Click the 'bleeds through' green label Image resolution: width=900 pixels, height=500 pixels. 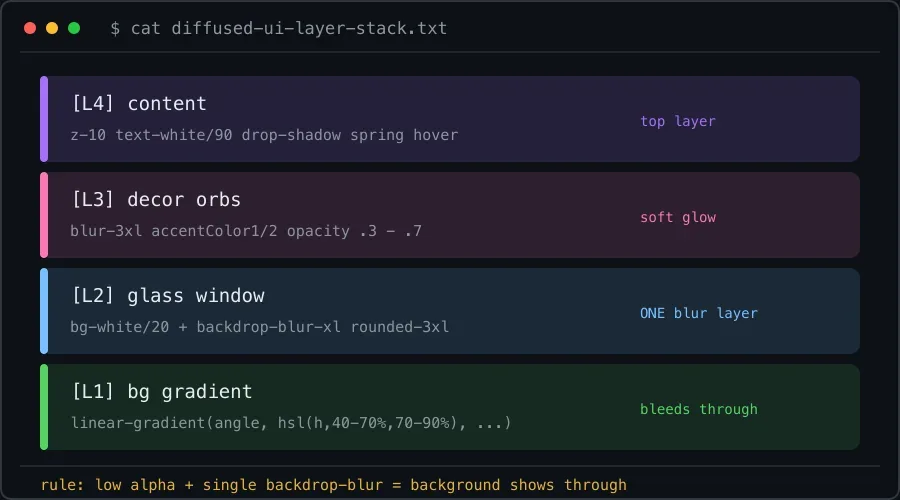click(699, 409)
